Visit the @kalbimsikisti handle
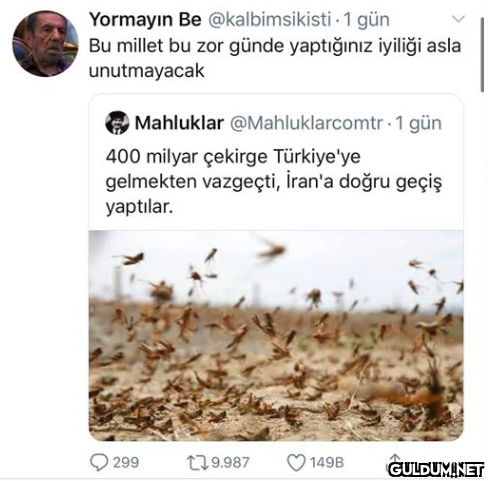The width and height of the screenshot is (488, 481). pyautogui.click(x=270, y=20)
